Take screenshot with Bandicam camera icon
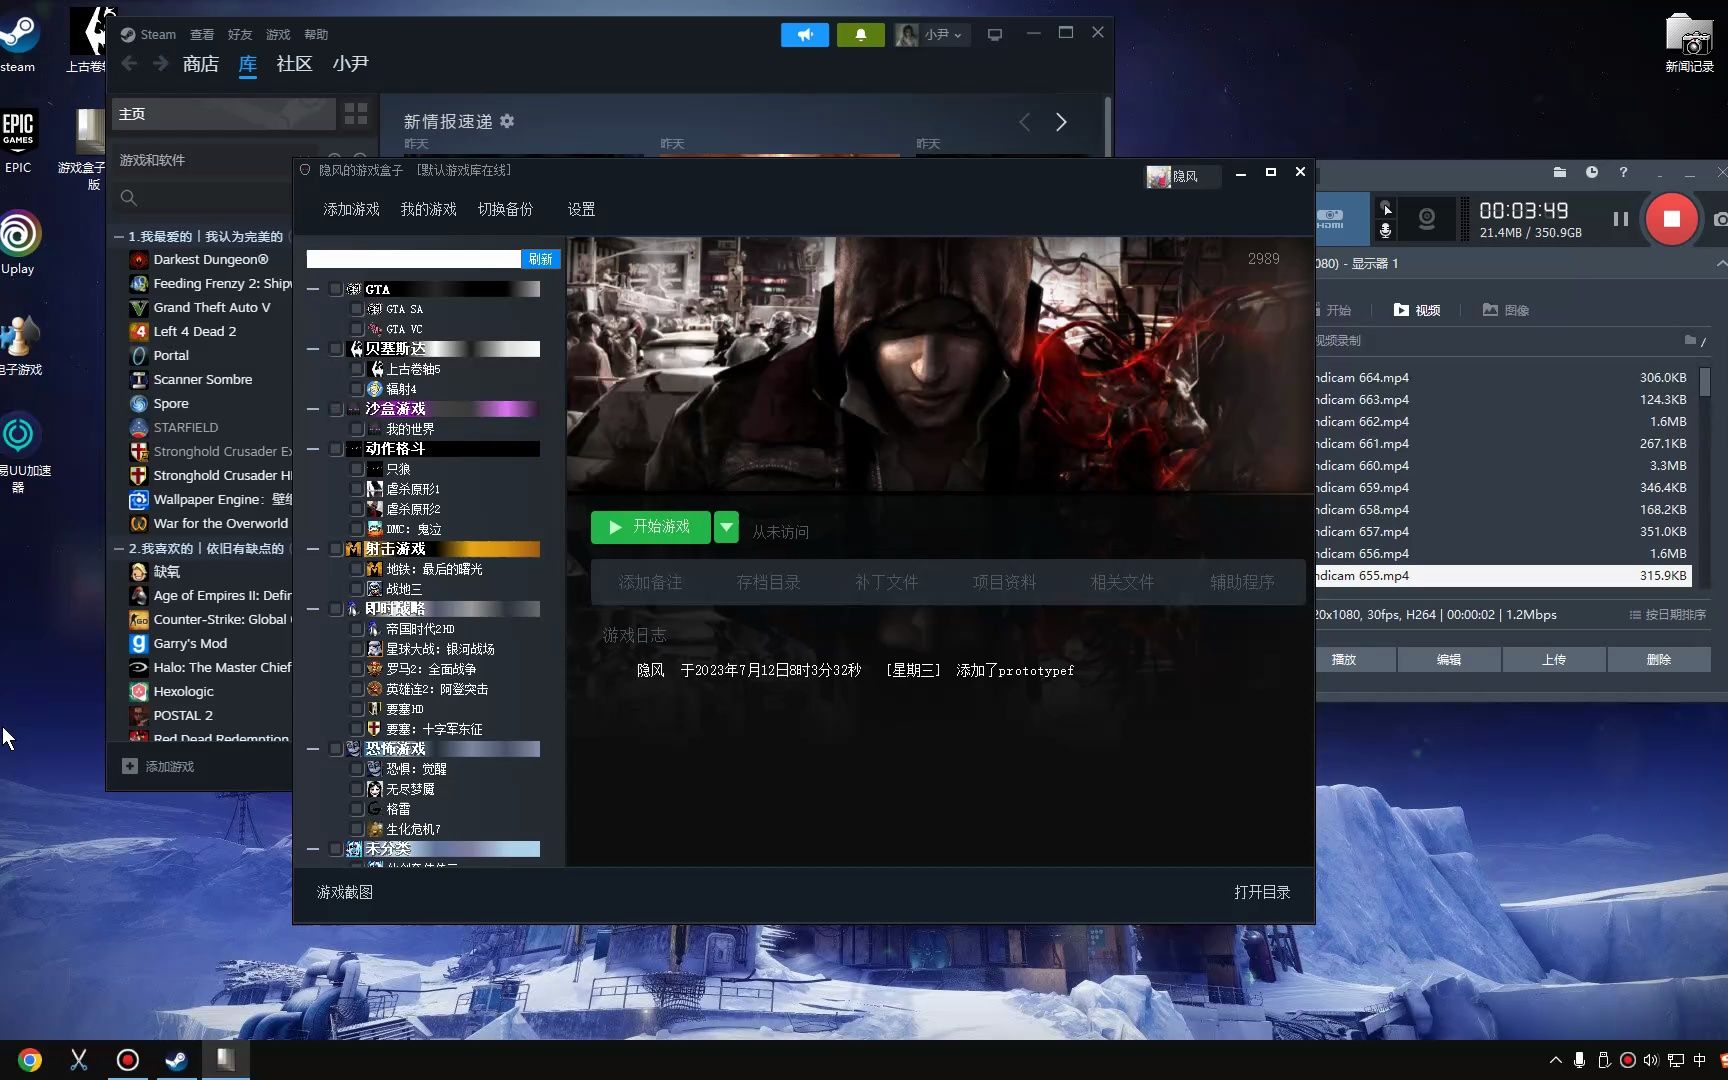1728x1080 pixels. (x=1719, y=219)
